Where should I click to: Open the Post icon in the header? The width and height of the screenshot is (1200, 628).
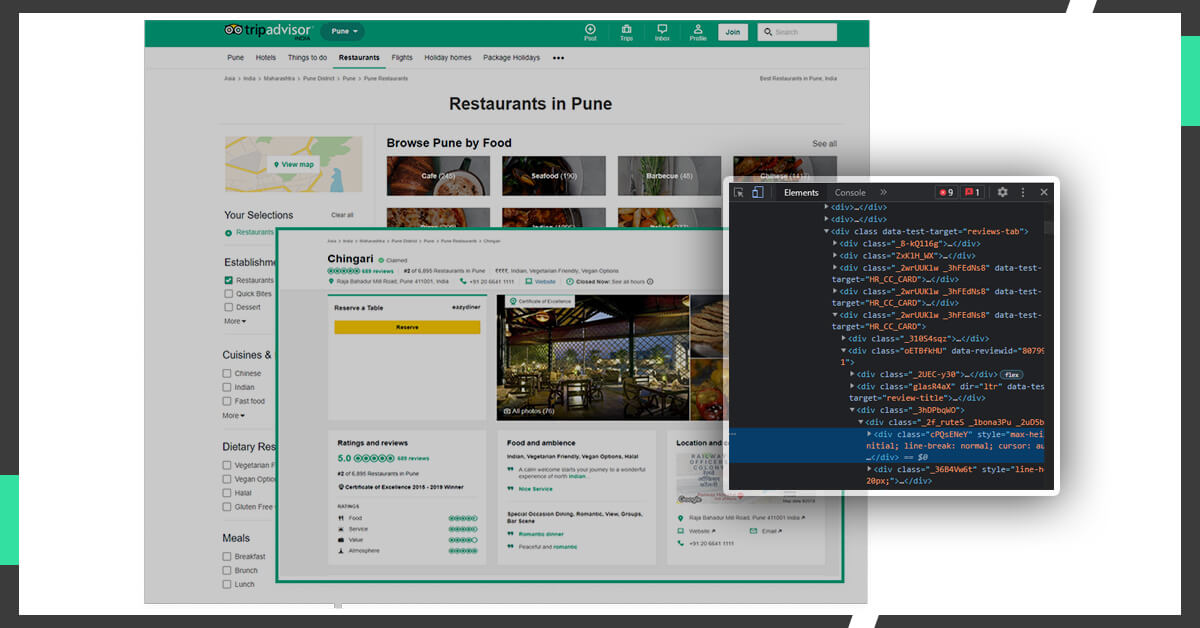[590, 31]
